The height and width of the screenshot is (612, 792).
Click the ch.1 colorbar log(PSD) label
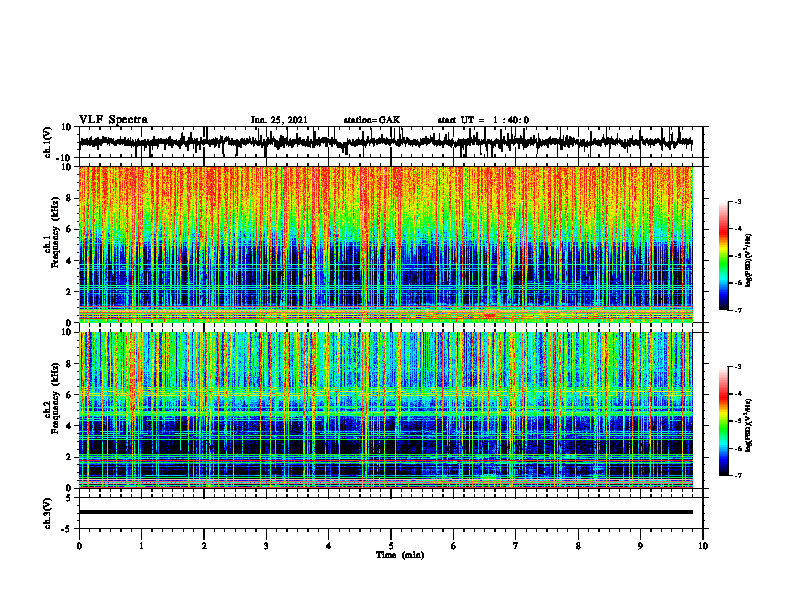tap(750, 260)
